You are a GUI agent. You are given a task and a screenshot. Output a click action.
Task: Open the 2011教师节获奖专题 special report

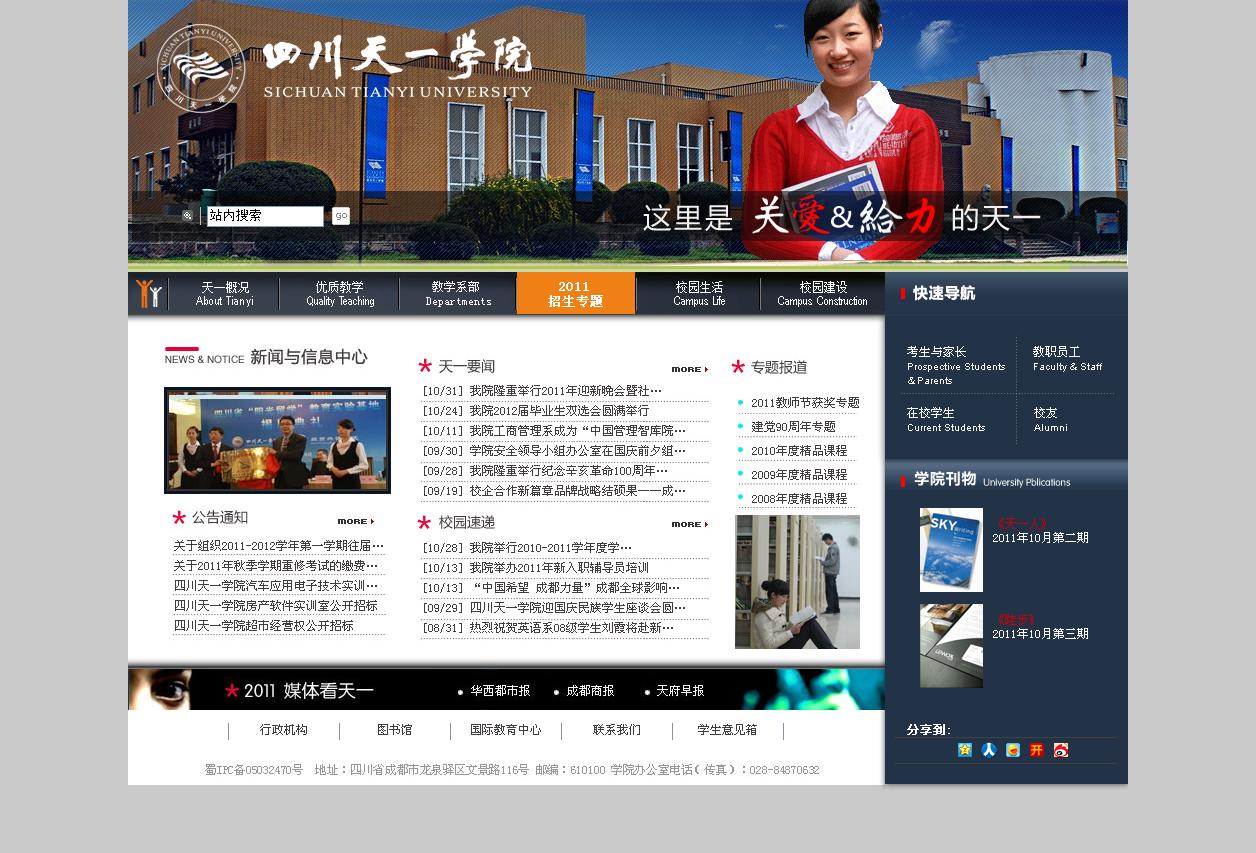806,403
